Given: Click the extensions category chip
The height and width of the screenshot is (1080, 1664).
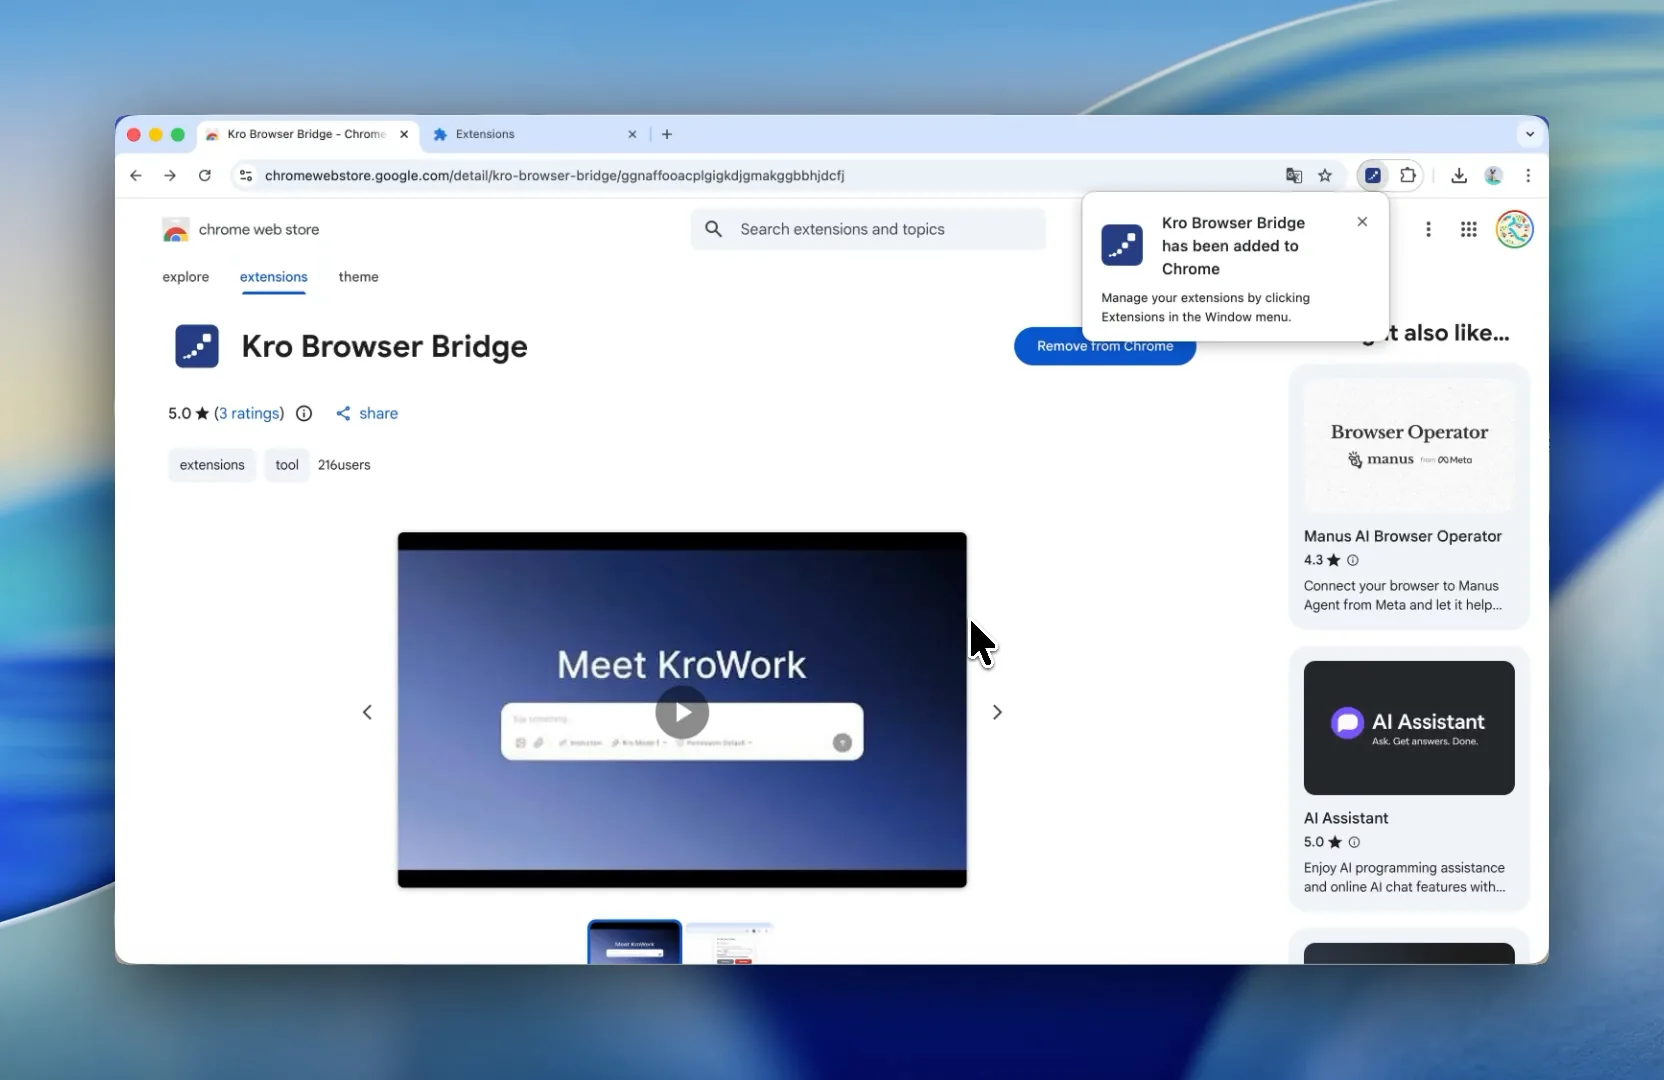Looking at the screenshot, I should point(212,465).
